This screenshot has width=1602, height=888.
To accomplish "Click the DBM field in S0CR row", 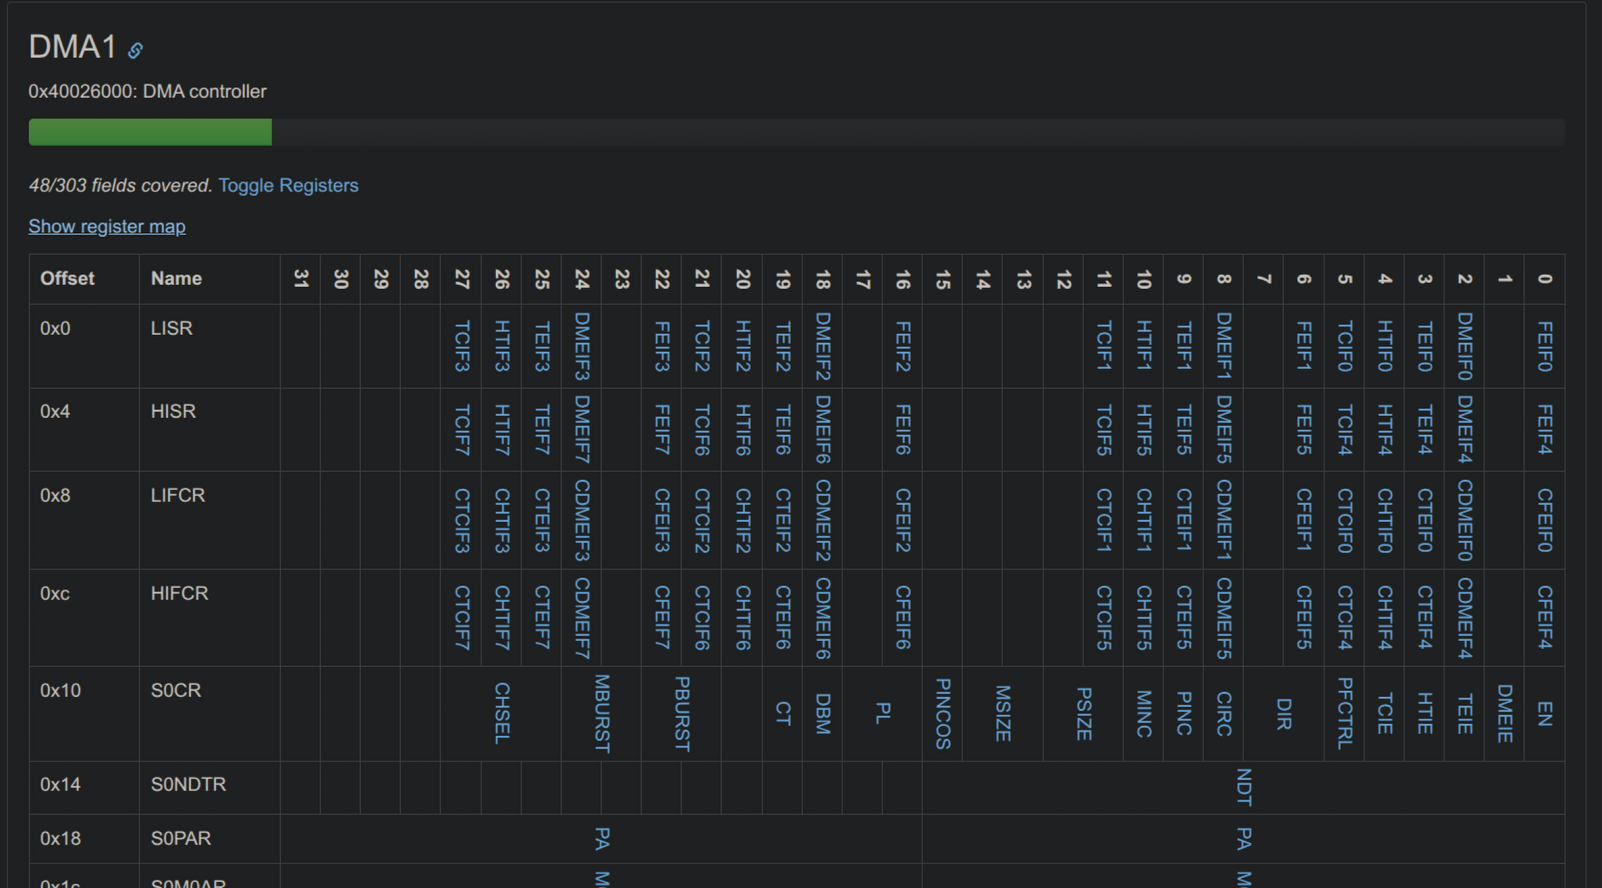I will 822,713.
